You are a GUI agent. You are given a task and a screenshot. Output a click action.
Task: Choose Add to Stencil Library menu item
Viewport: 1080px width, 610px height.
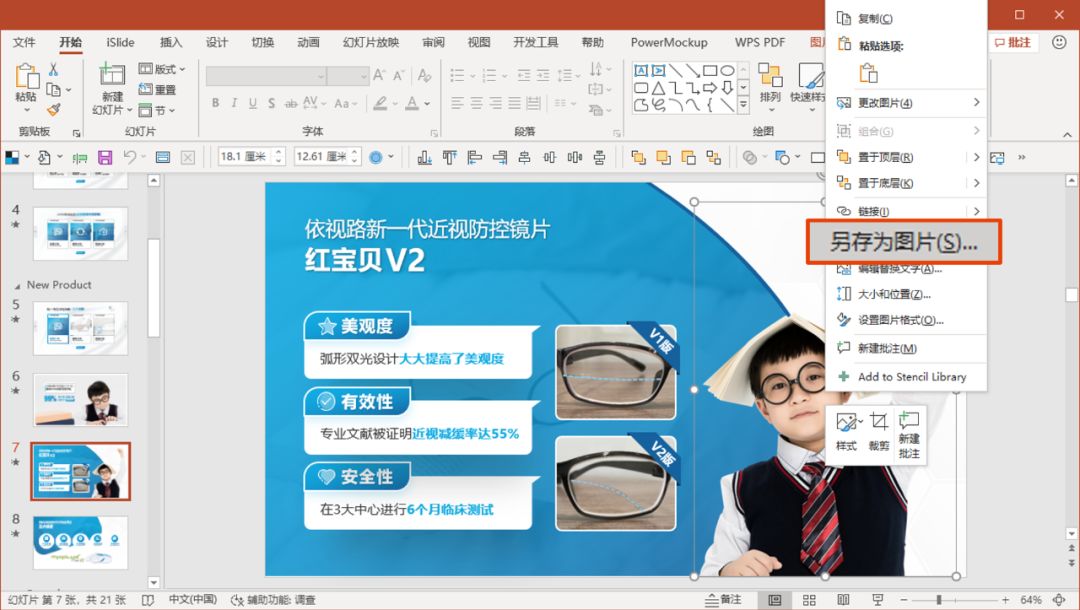[x=906, y=377]
